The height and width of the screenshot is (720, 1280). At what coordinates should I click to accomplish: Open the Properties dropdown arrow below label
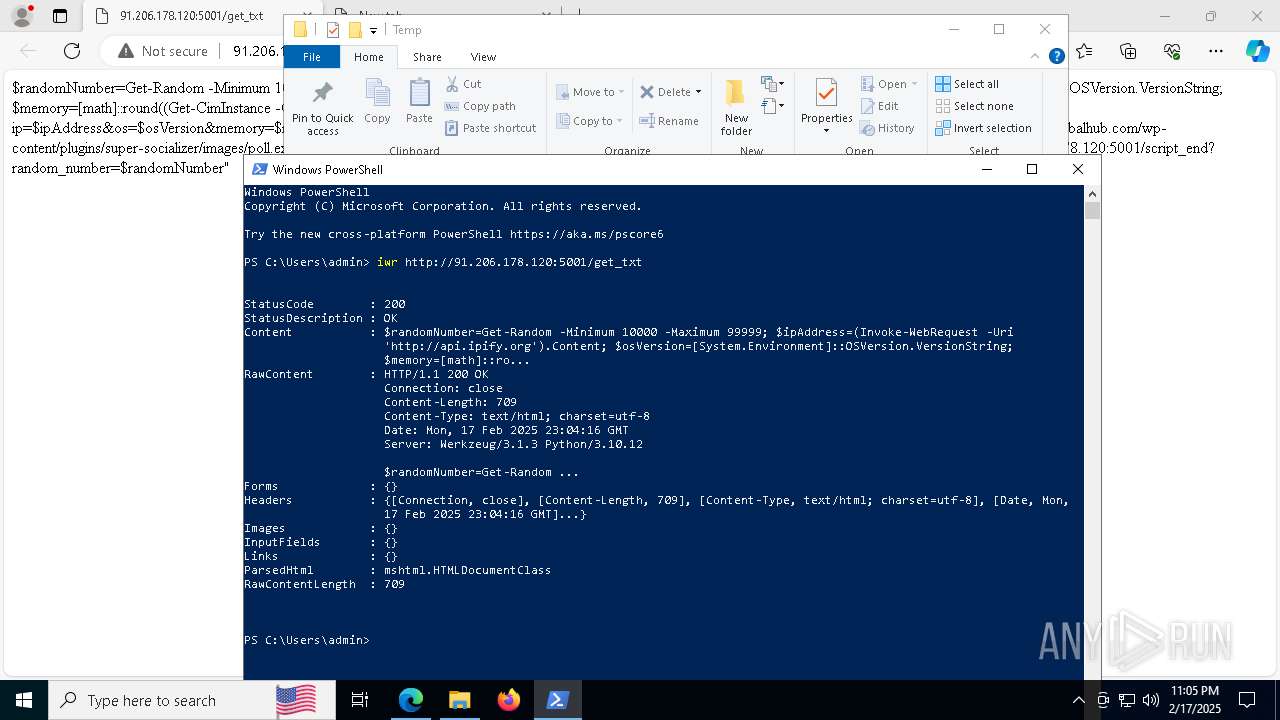click(826, 131)
